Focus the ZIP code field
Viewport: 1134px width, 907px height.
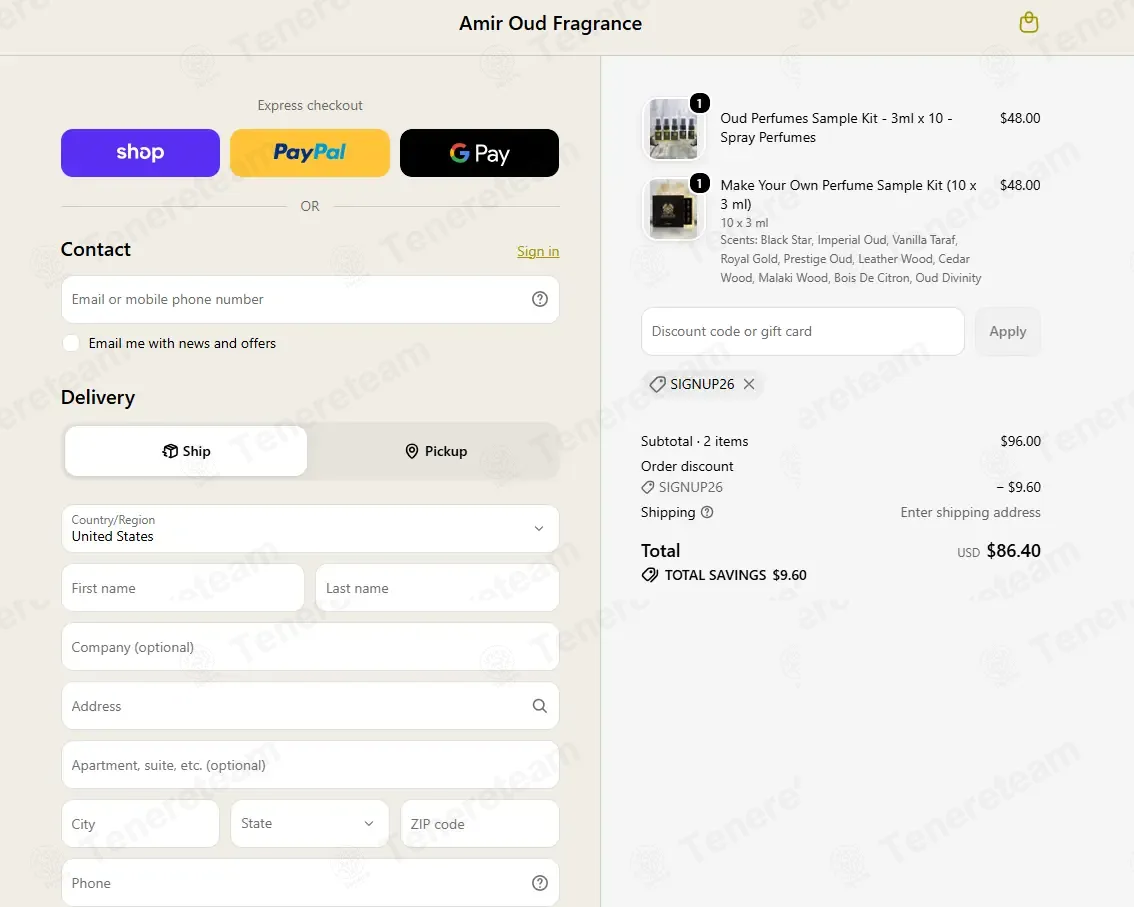point(479,823)
